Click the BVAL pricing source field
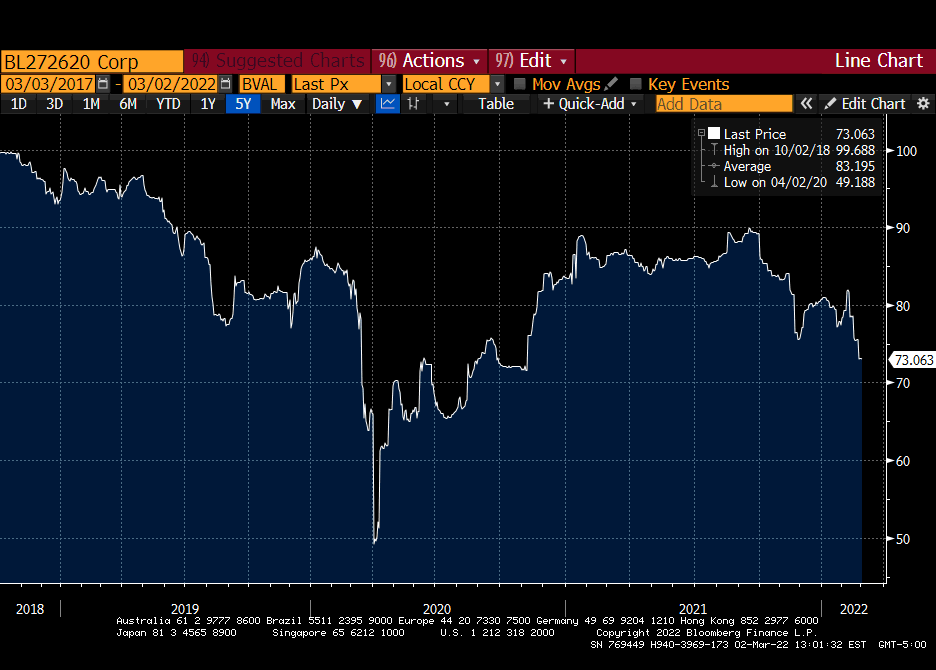This screenshot has width=936, height=670. (262, 84)
